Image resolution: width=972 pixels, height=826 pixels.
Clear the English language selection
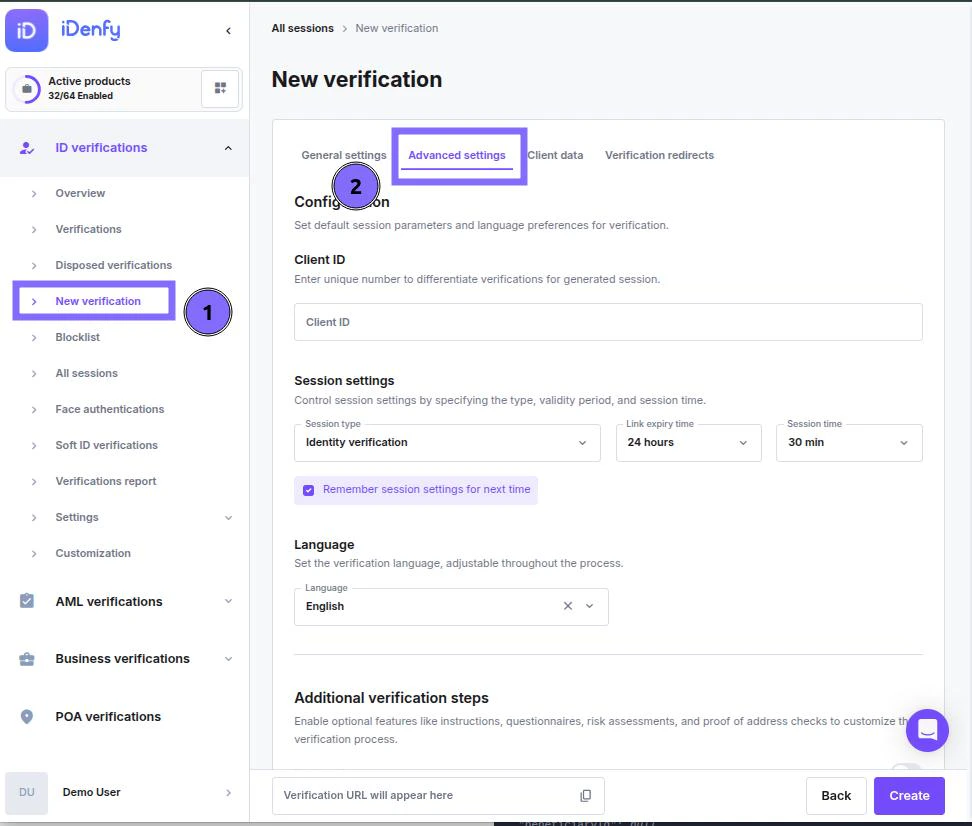pyautogui.click(x=567, y=606)
